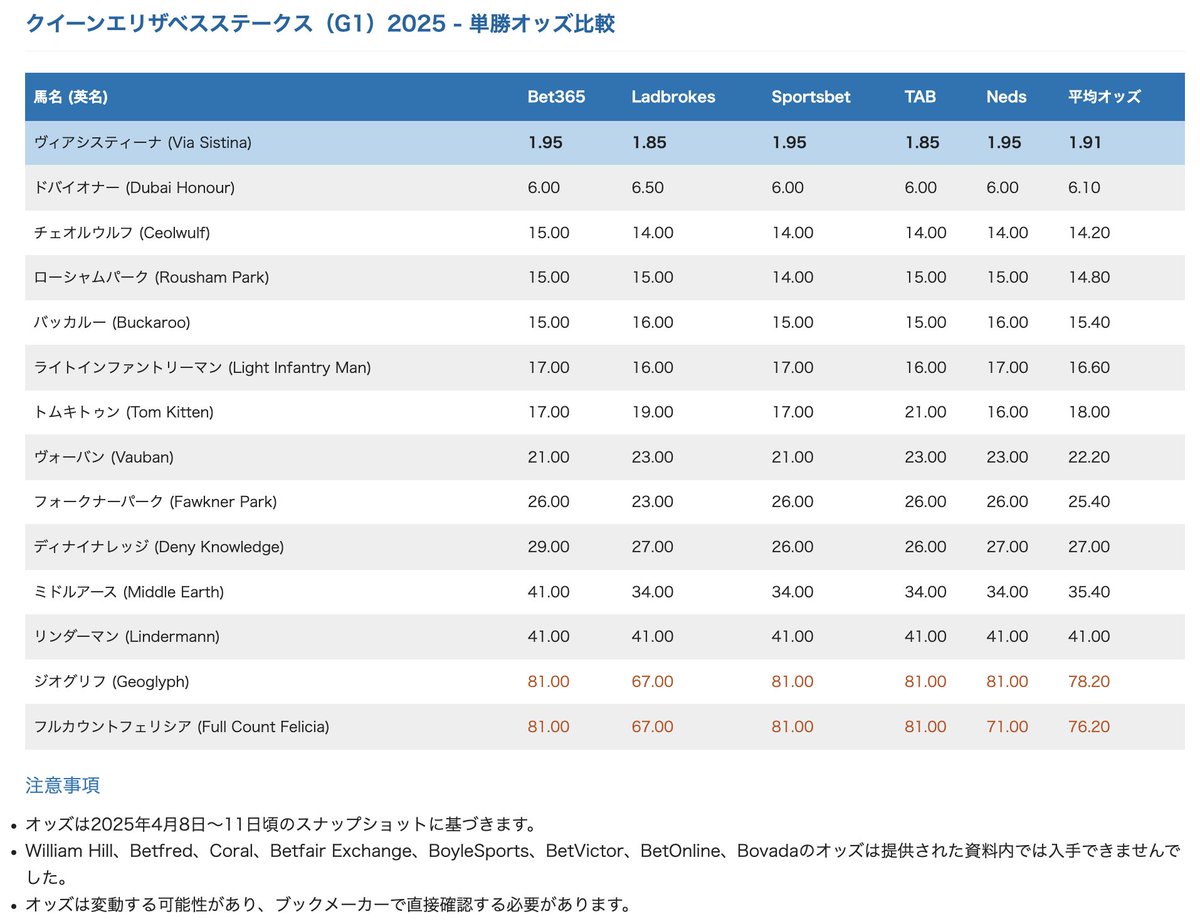Click the note listing William Hill, Betfred
1200x924 pixels.
pos(603,865)
